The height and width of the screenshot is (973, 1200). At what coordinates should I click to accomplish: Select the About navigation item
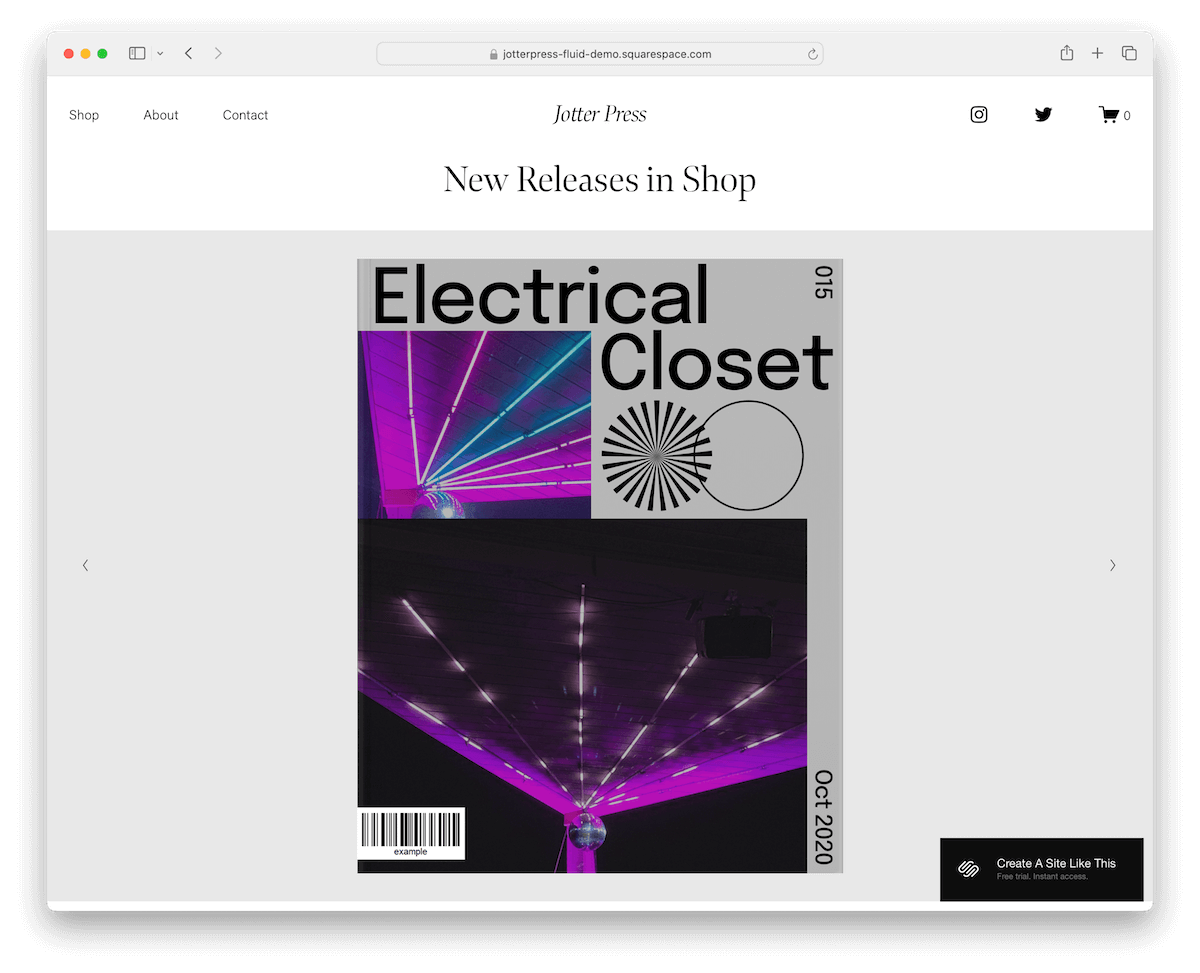[161, 115]
